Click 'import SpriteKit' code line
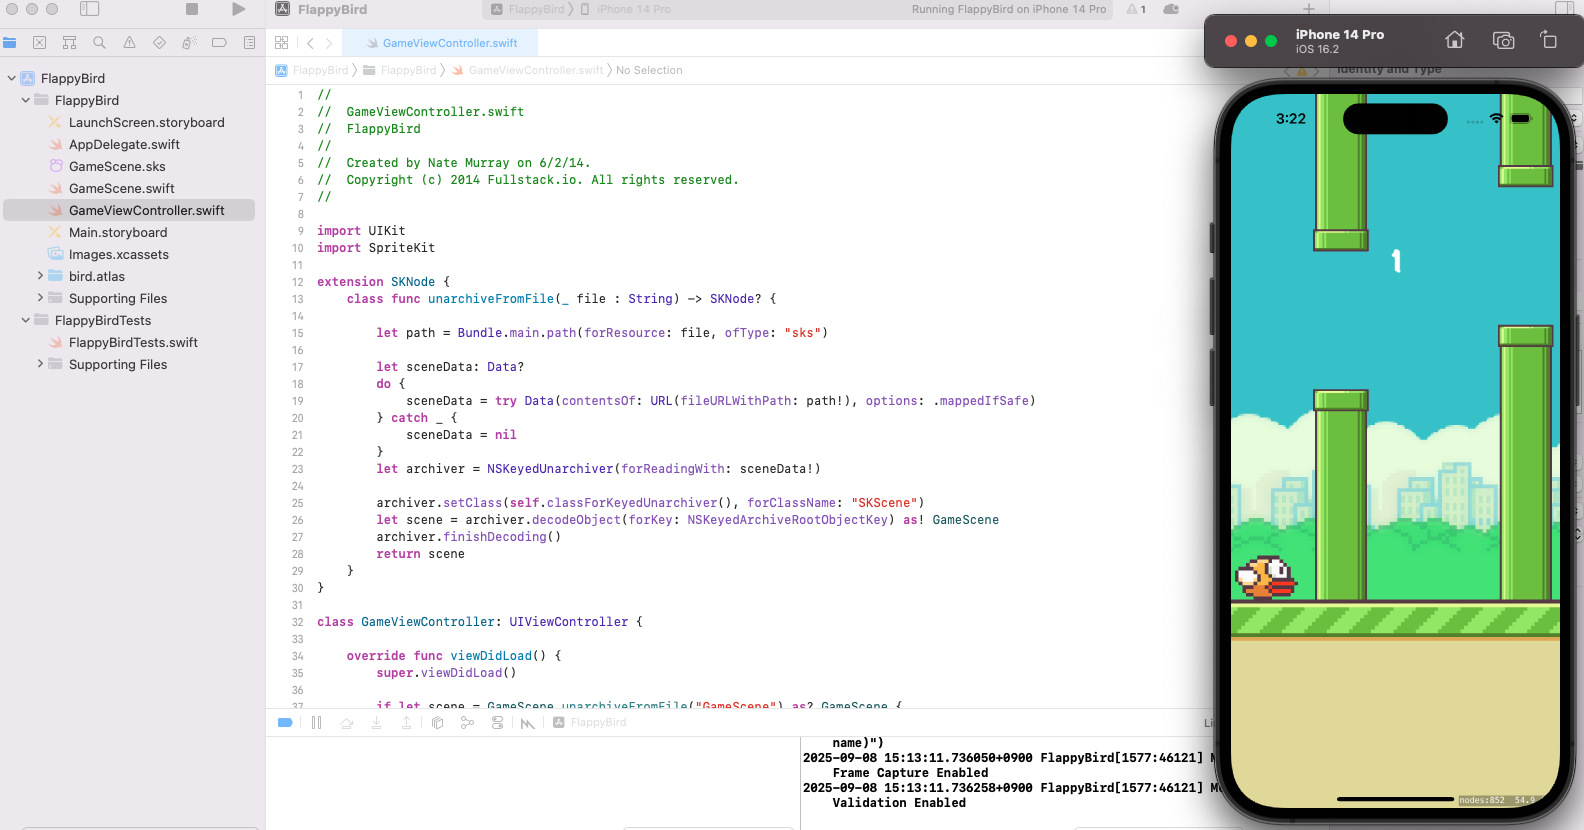The width and height of the screenshot is (1584, 830). (x=376, y=248)
